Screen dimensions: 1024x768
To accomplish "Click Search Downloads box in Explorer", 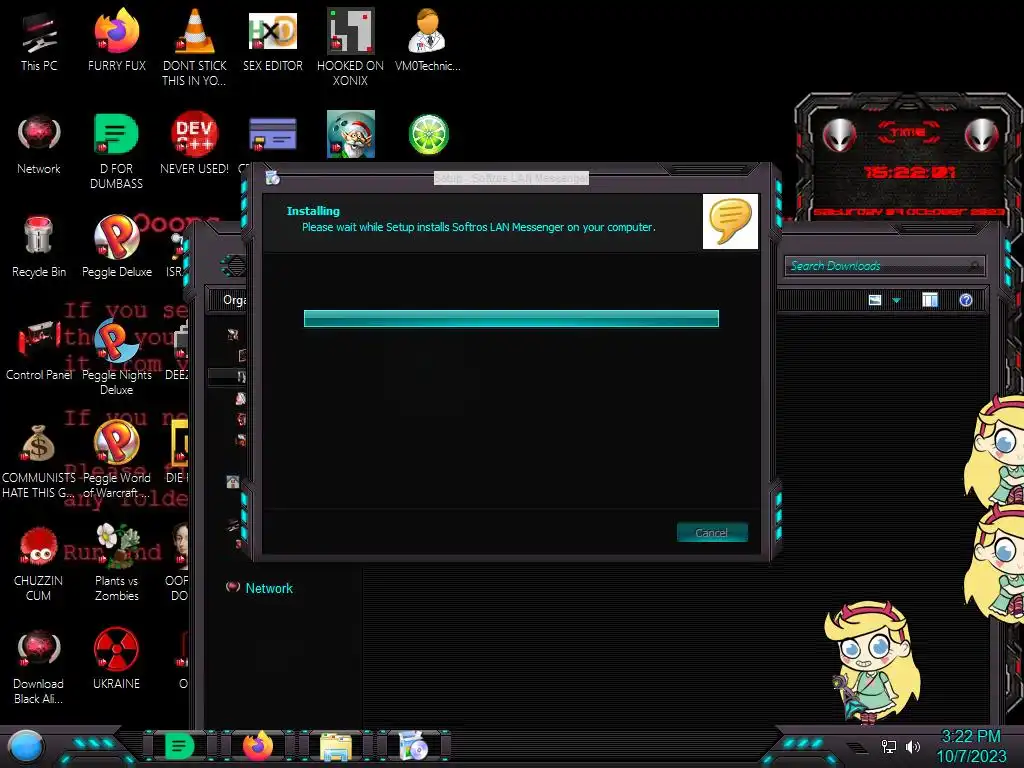I will pos(884,266).
